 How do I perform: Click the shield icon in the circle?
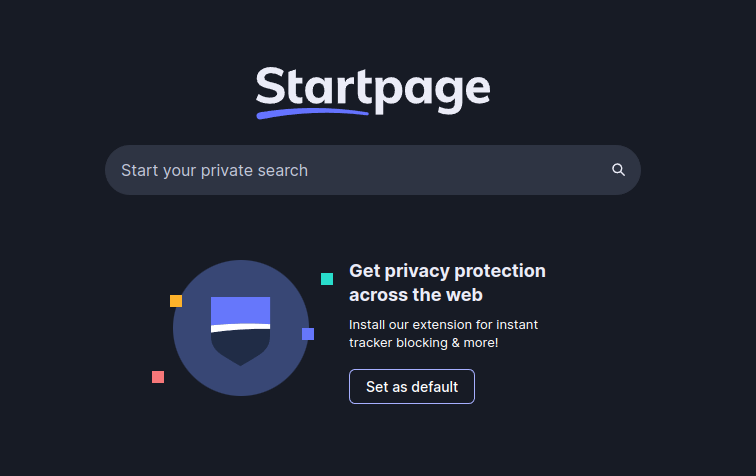[x=241, y=331]
